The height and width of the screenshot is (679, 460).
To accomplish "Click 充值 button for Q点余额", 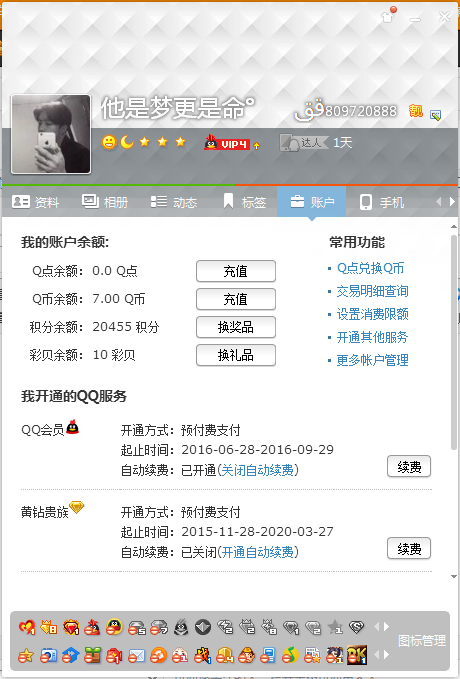I will [x=236, y=271].
